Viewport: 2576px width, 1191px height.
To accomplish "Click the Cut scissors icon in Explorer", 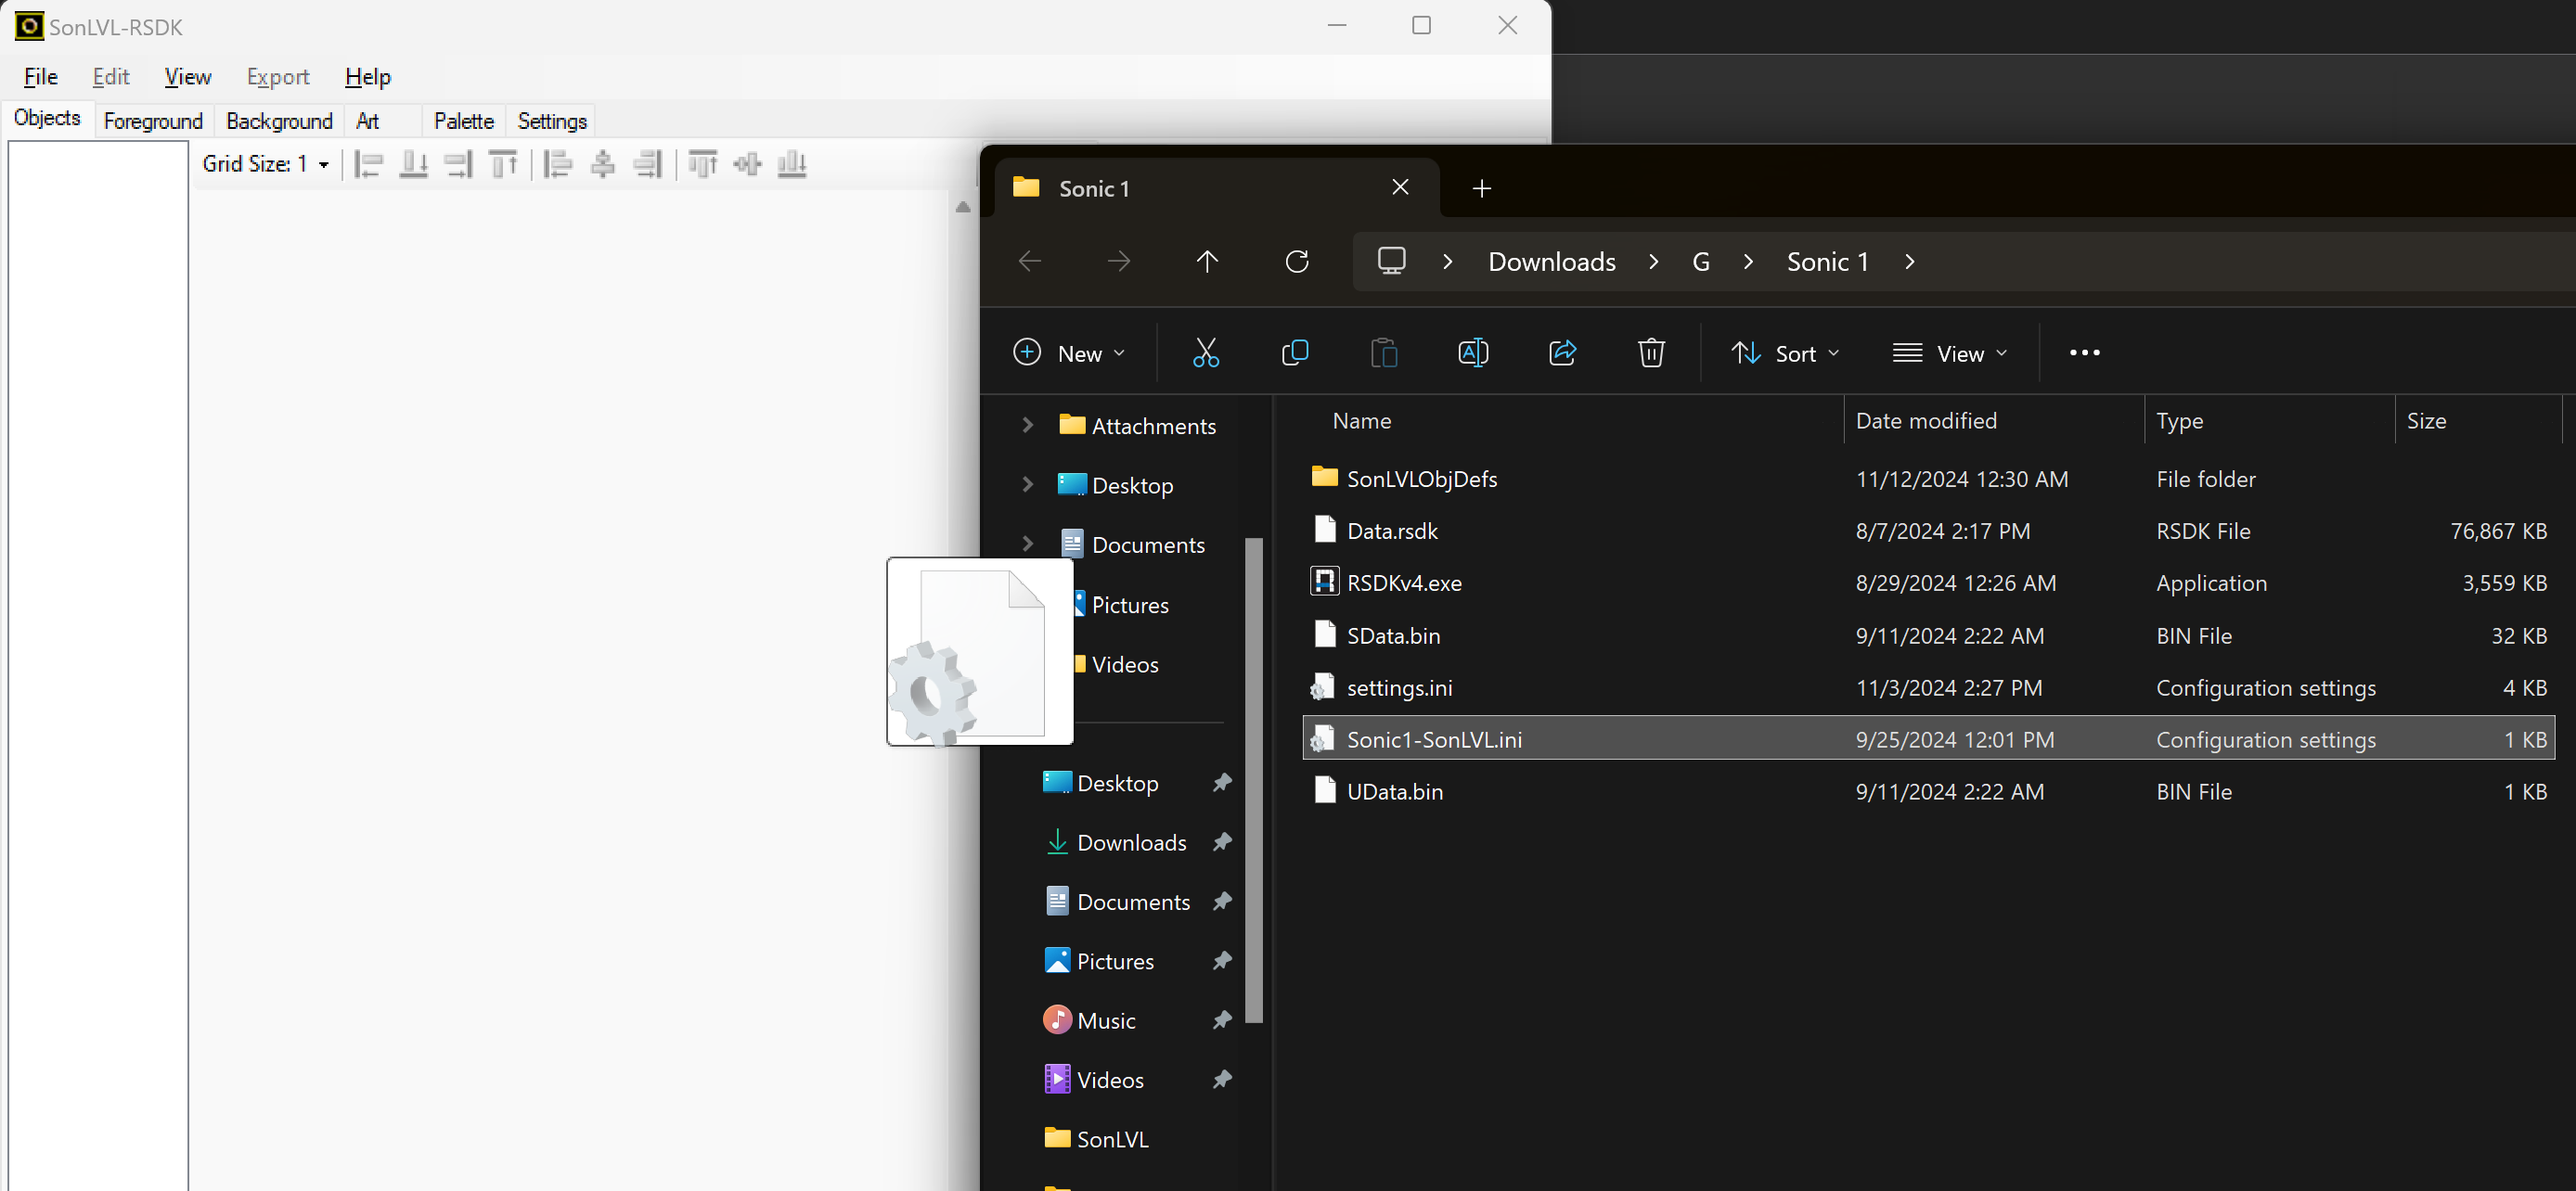I will pos(1205,353).
